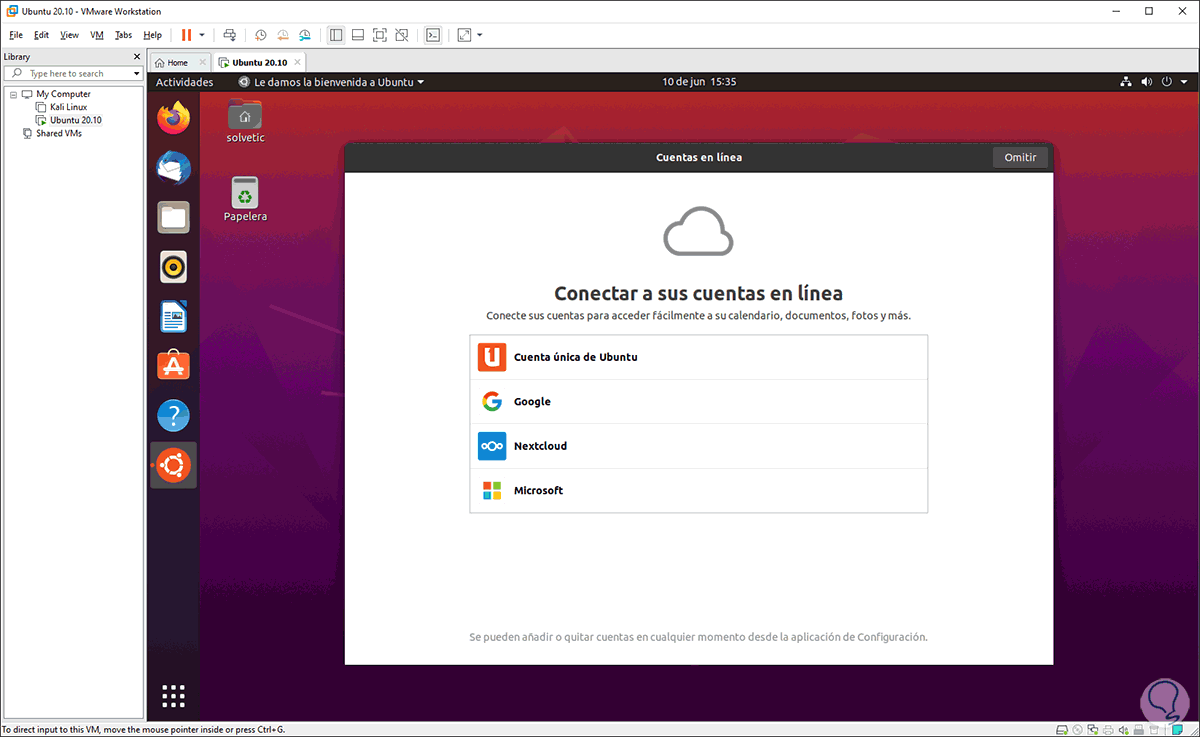Open LibreOffice Writer from the dock
1200x737 pixels.
174,317
